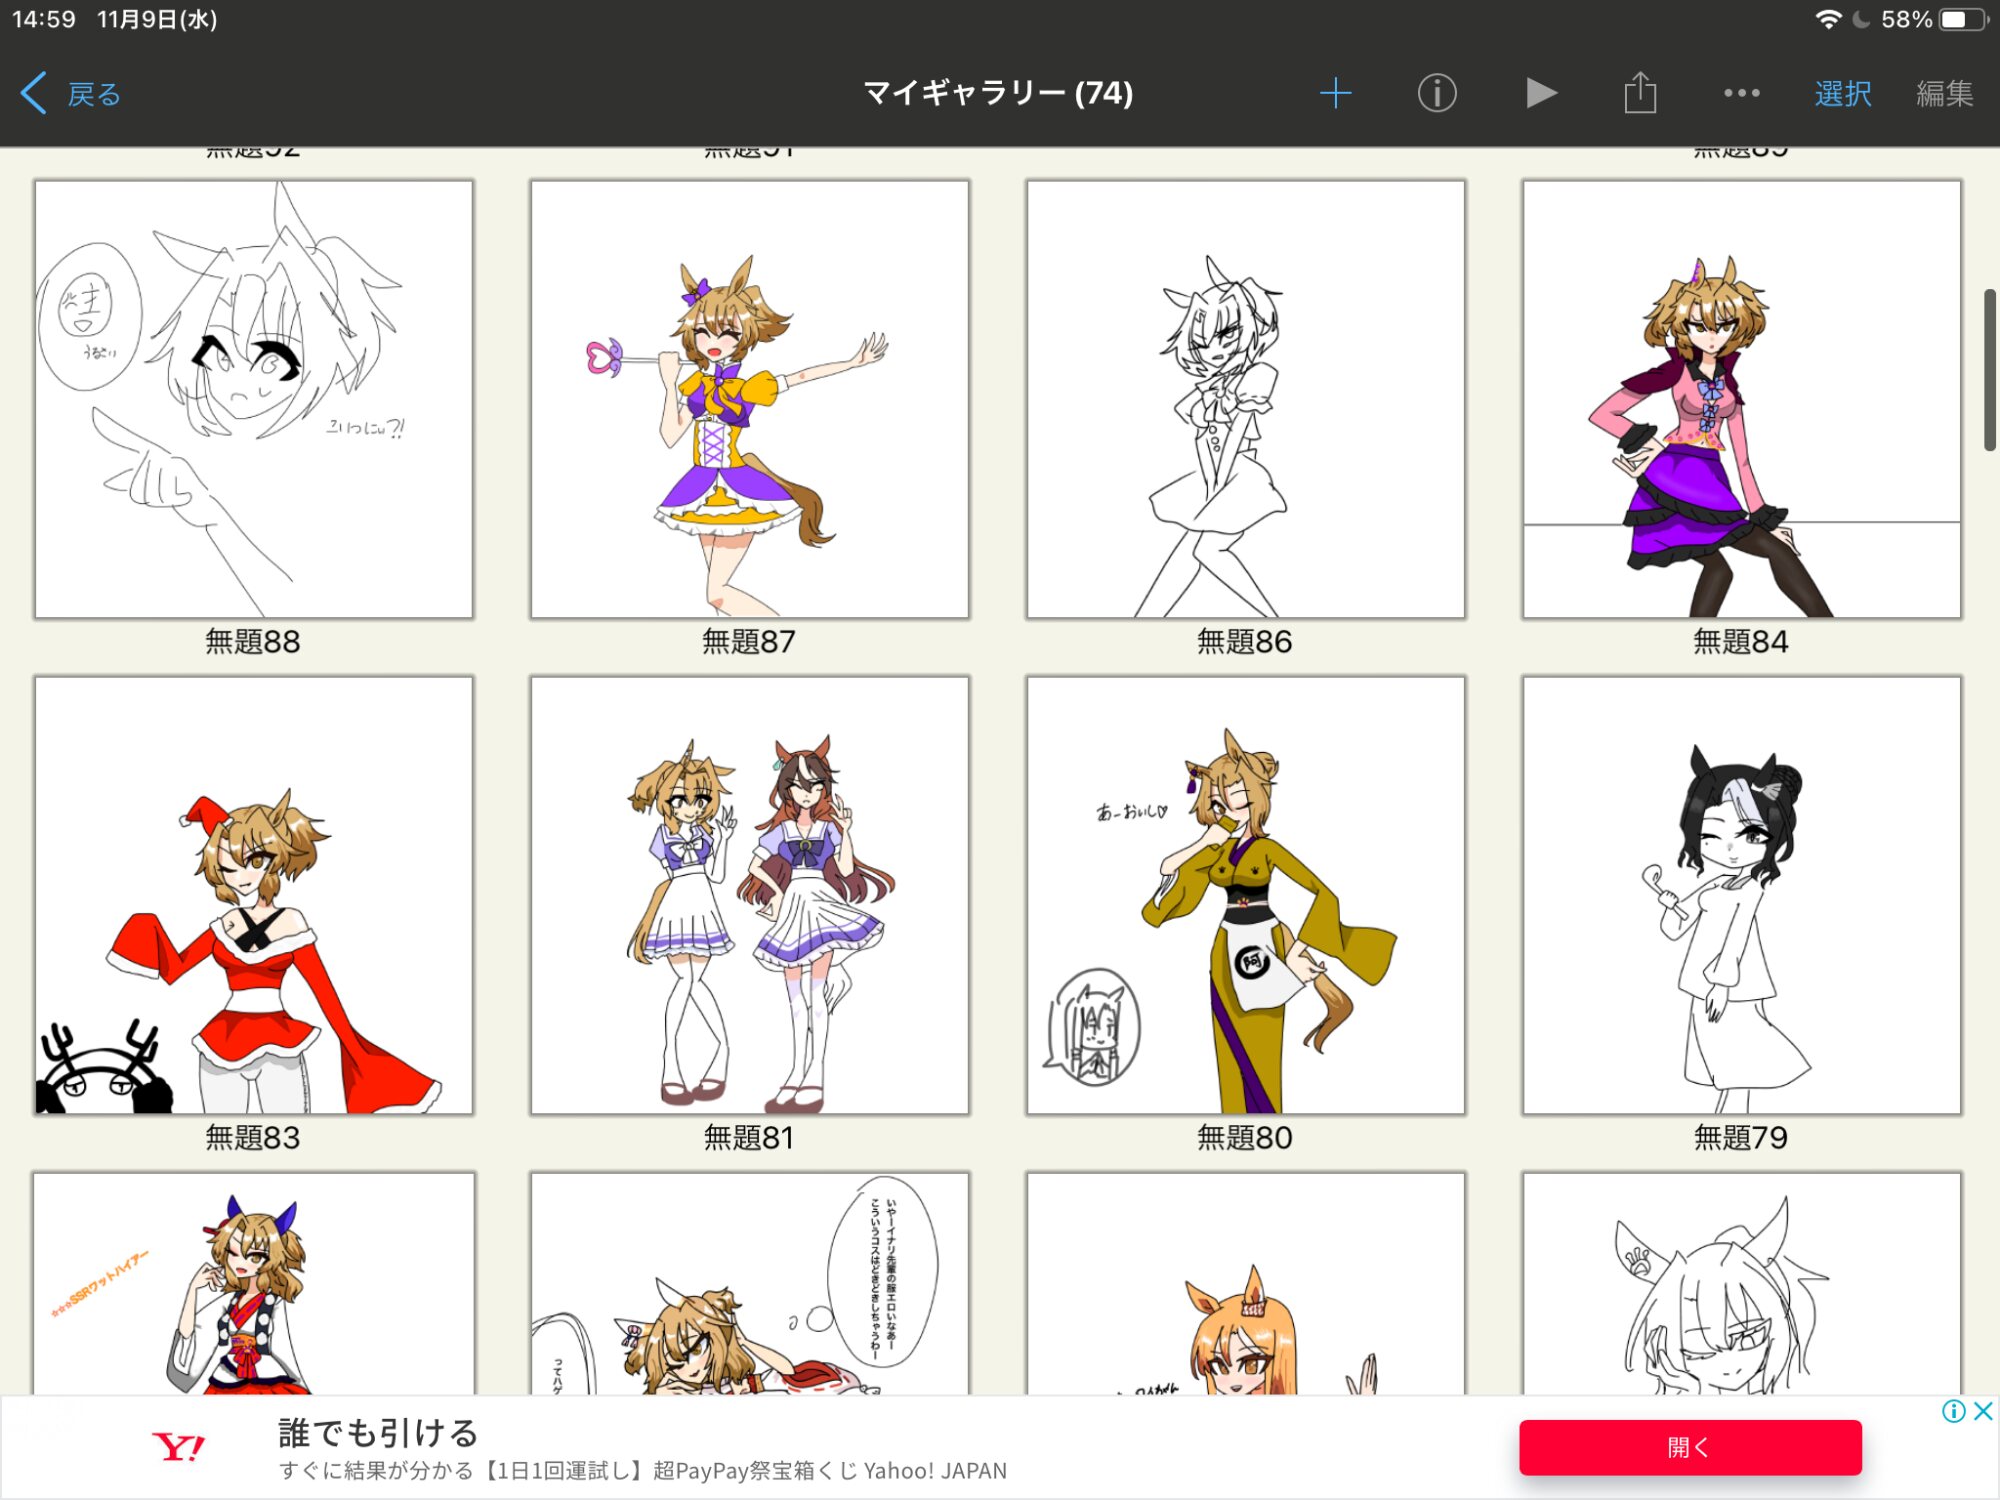Image resolution: width=2000 pixels, height=1500 pixels.
Task: Tap the Do Not Disturb moon icon
Action: [x=1861, y=19]
